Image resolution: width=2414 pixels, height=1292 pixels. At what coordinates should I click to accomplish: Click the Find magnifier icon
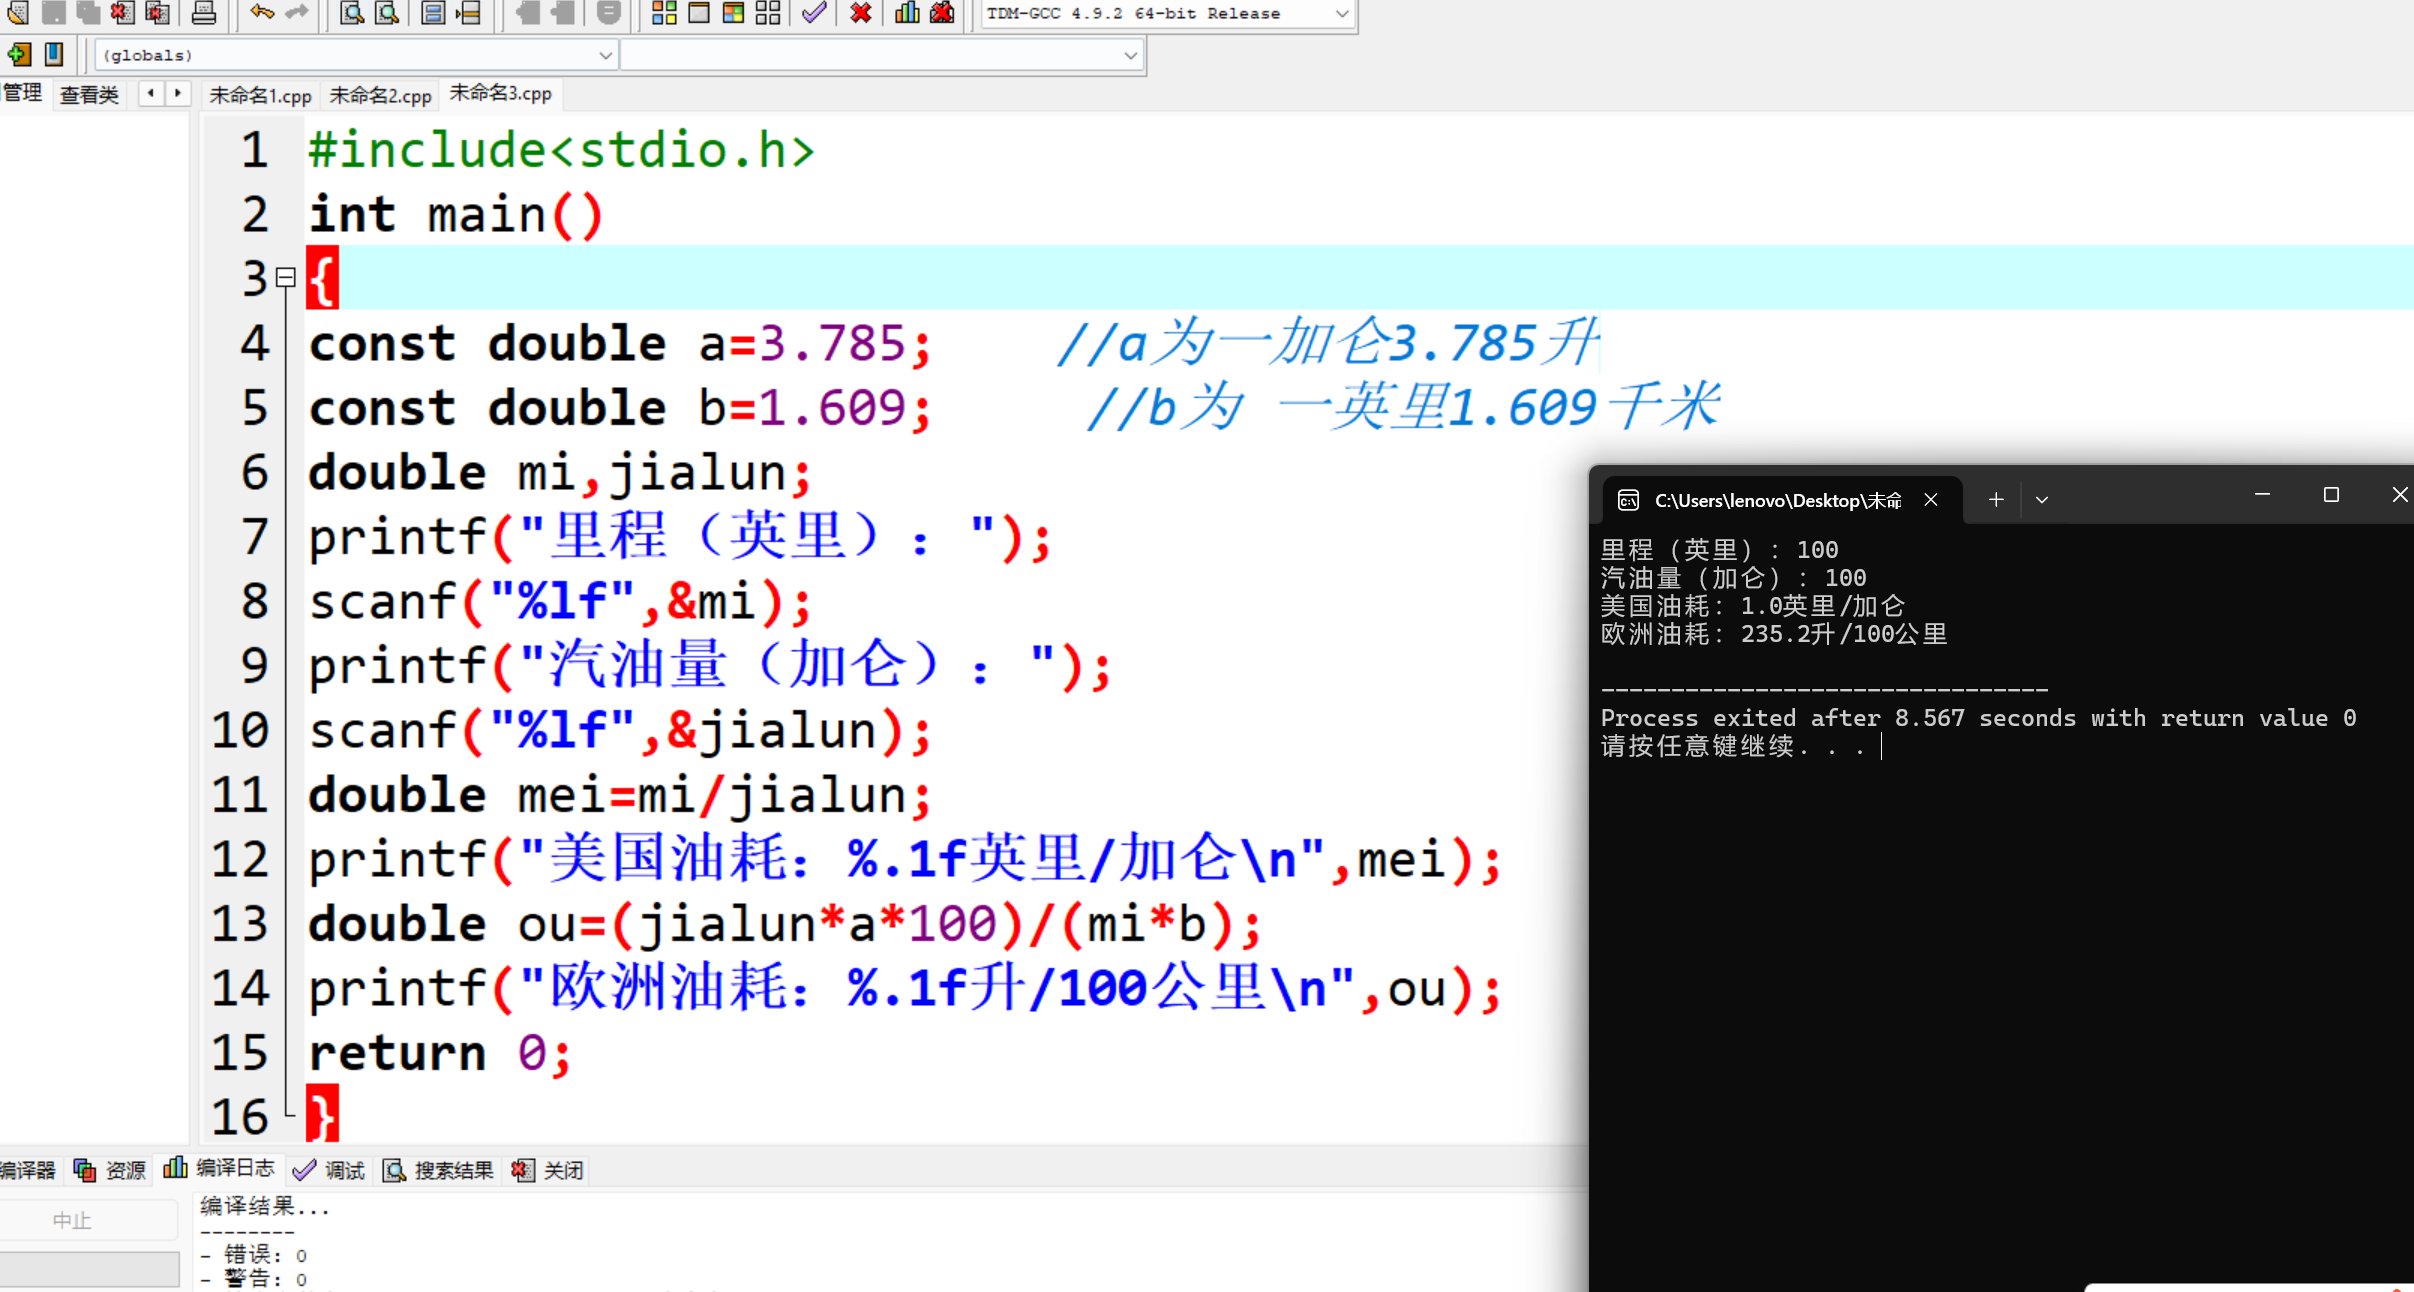351,13
